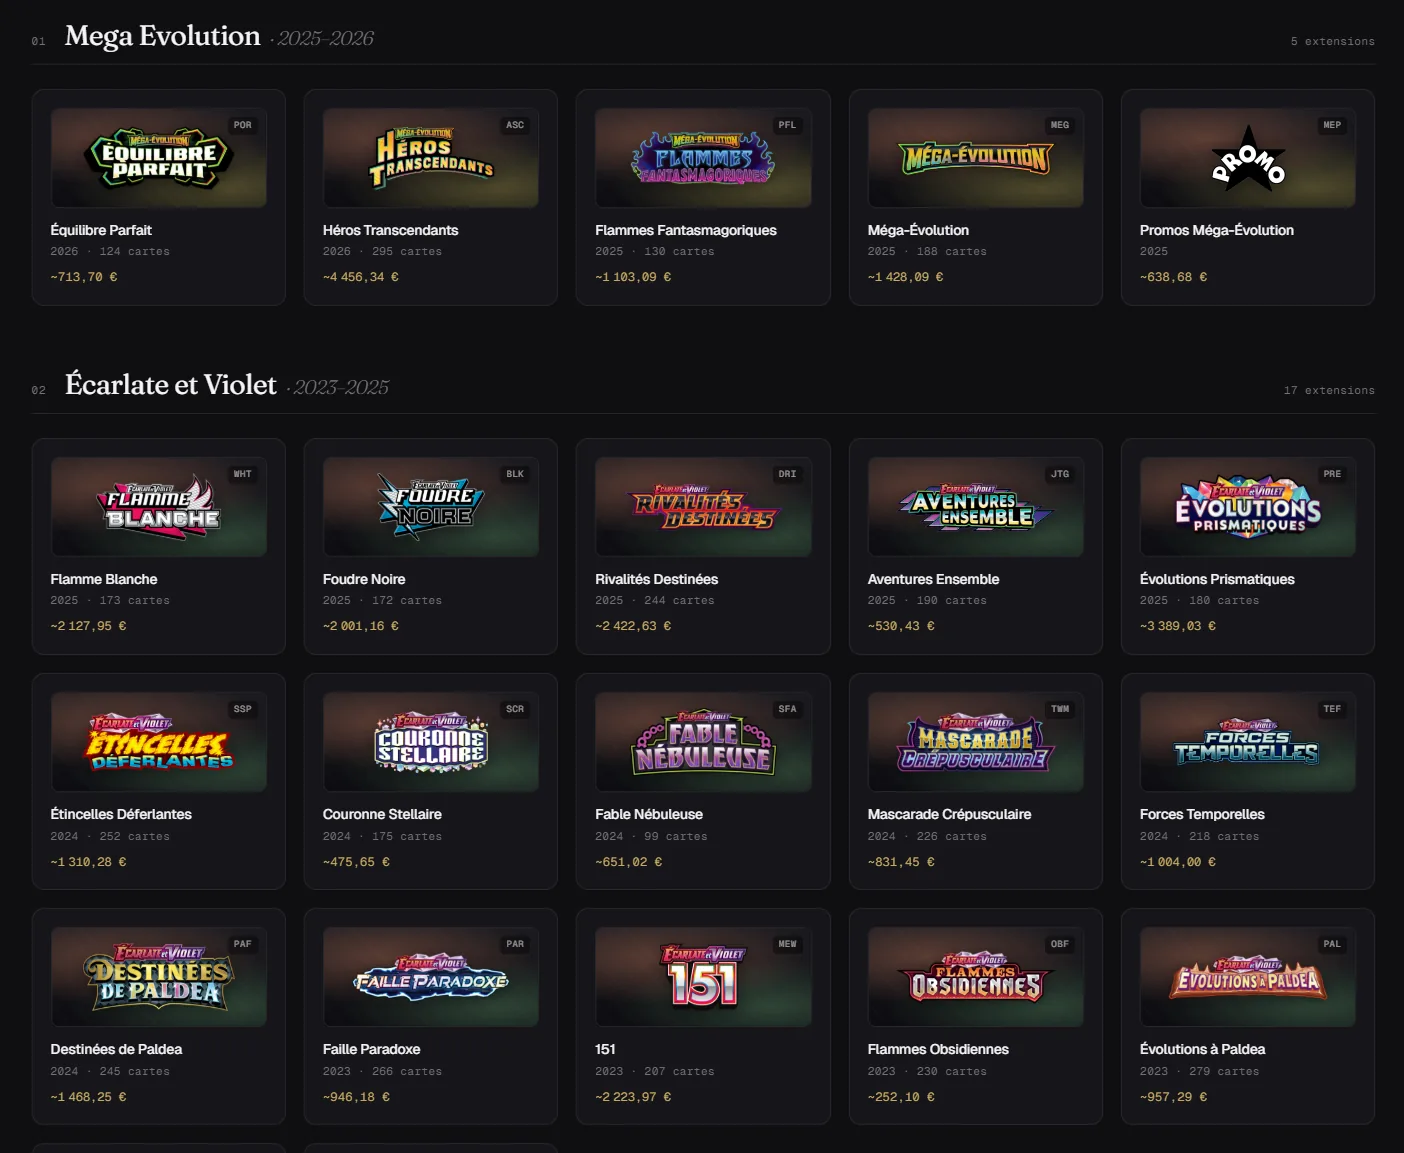
Task: Select the ~530,43 € price
Action: [901, 626]
